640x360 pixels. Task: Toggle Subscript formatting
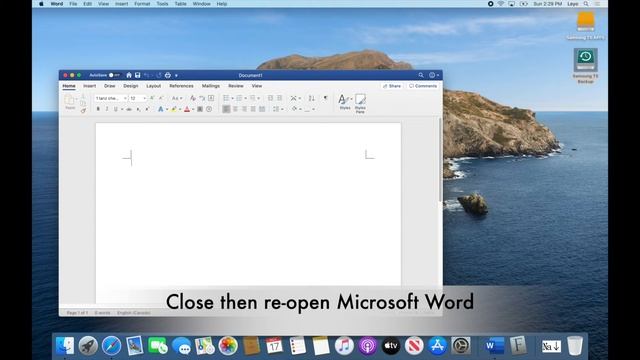[x=138, y=109]
